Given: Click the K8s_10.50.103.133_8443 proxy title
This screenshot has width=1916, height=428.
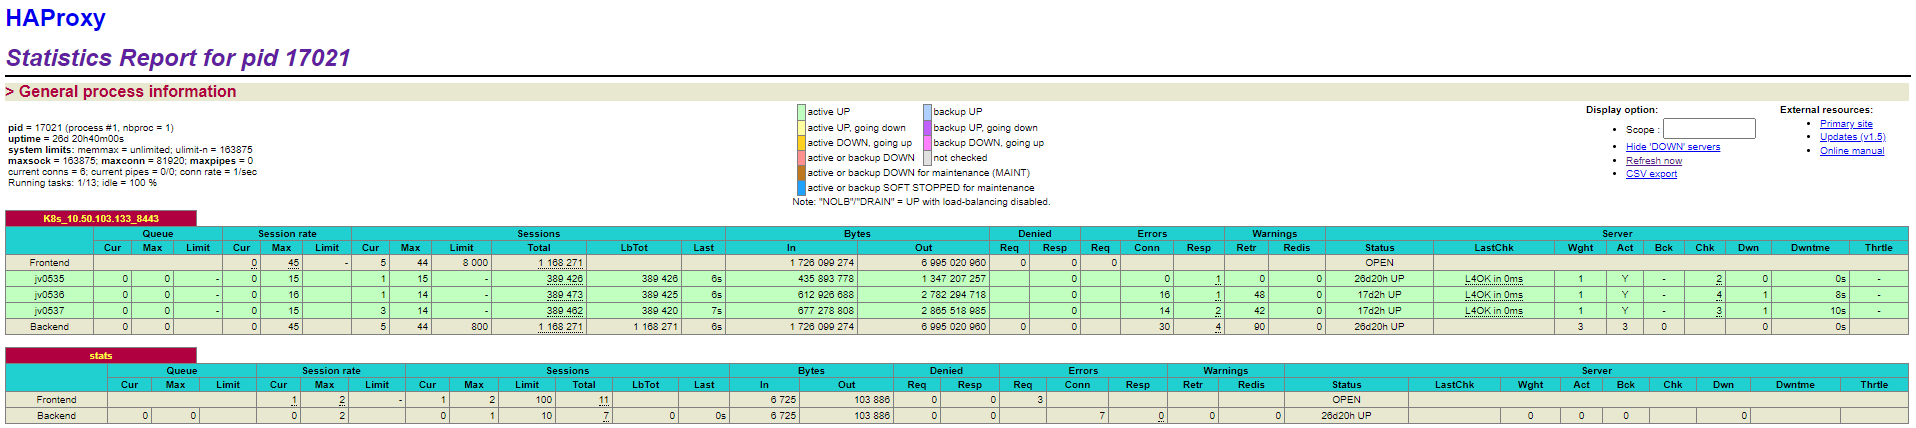Looking at the screenshot, I should coord(101,218).
